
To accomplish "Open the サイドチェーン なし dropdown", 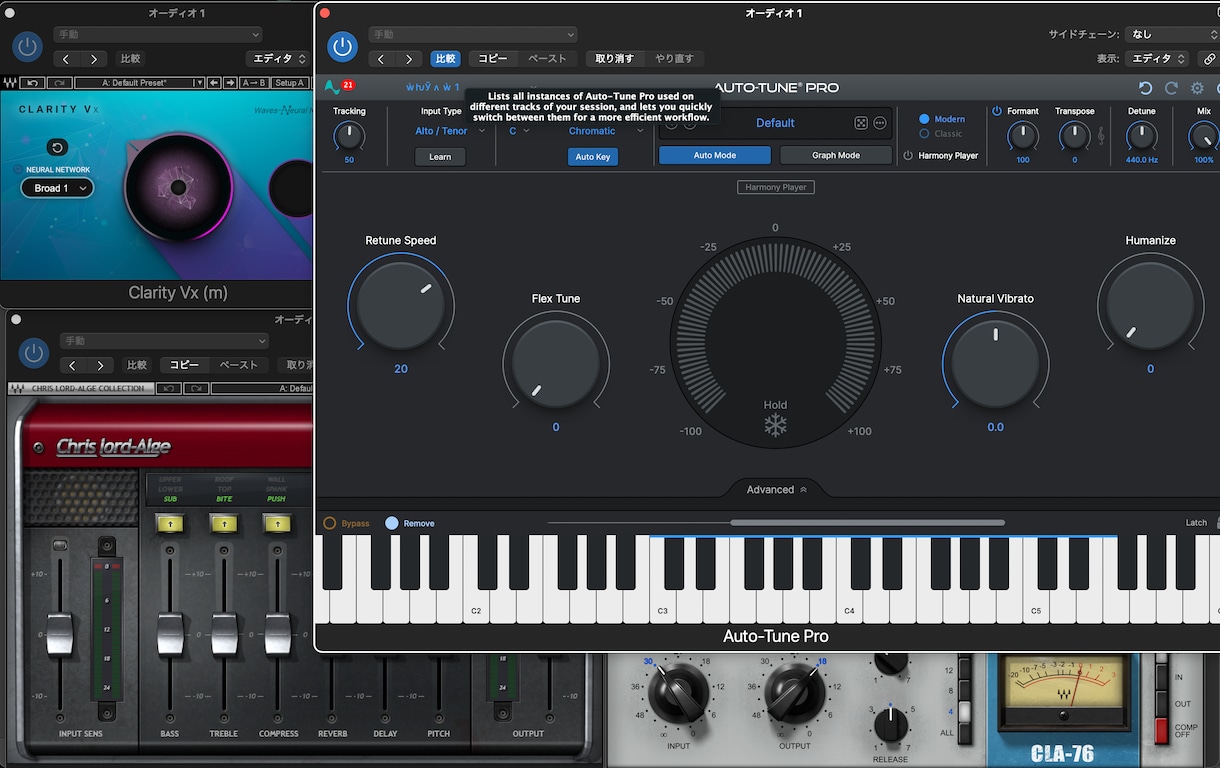I will [x=1171, y=35].
